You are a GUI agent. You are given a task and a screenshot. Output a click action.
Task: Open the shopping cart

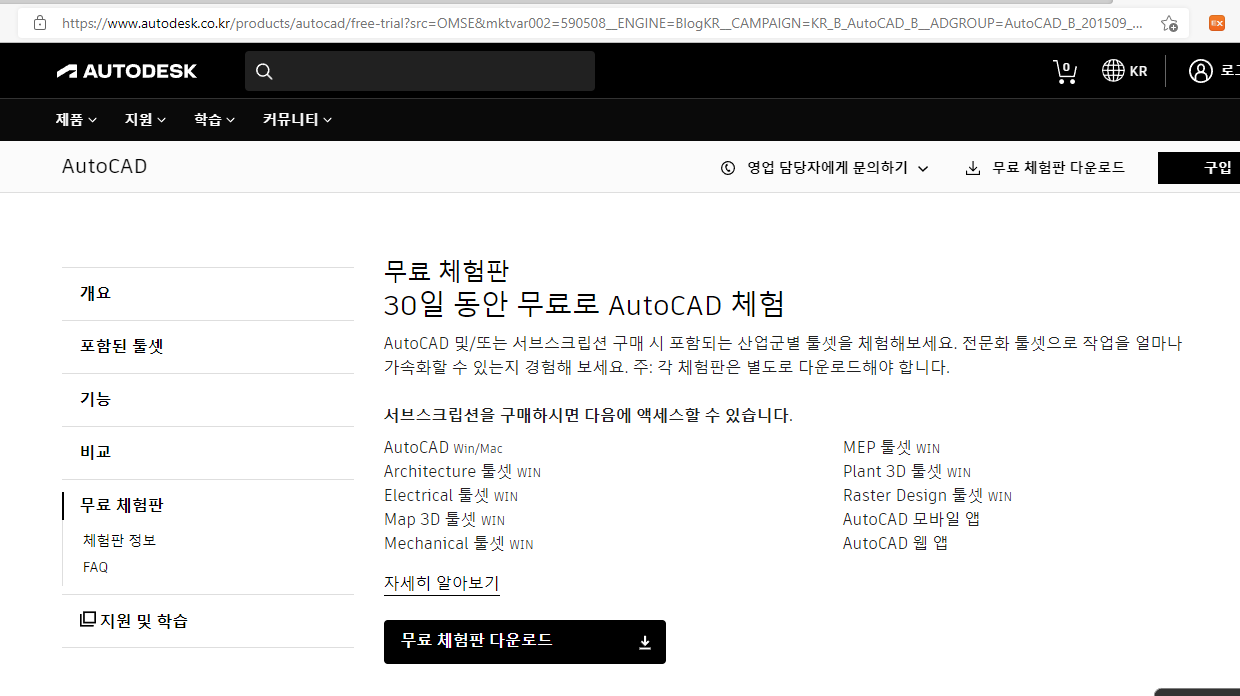point(1065,71)
